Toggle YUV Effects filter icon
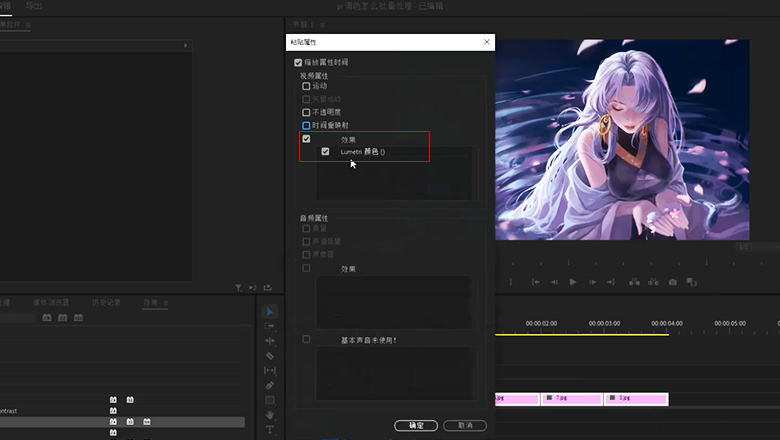The image size is (780, 440). [79, 317]
